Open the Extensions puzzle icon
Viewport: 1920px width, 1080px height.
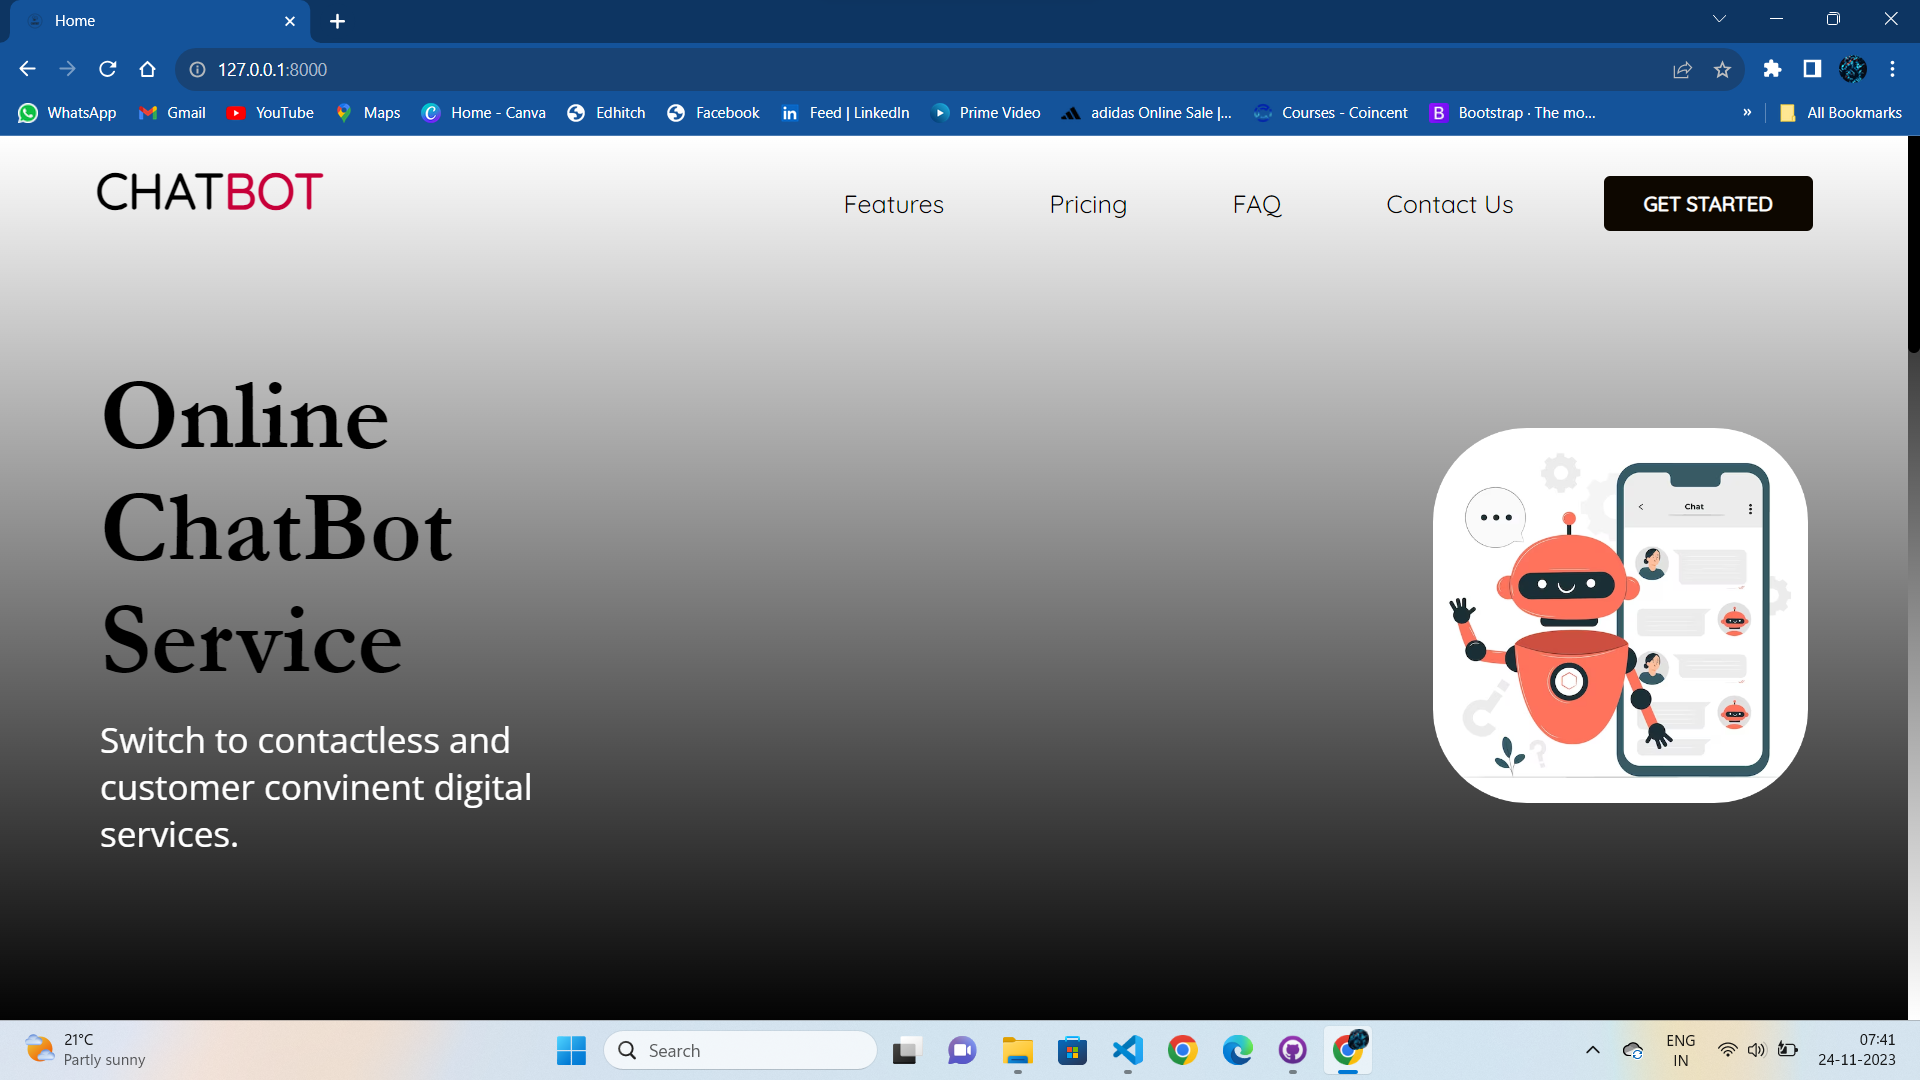click(x=1772, y=69)
